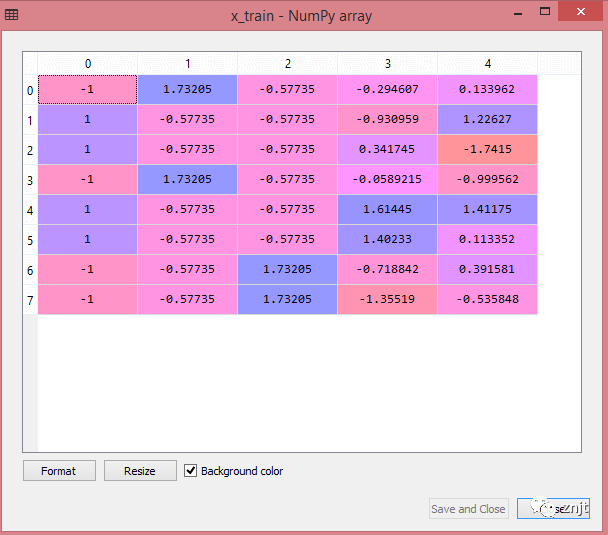Click the Close button at bottom right

coord(553,509)
